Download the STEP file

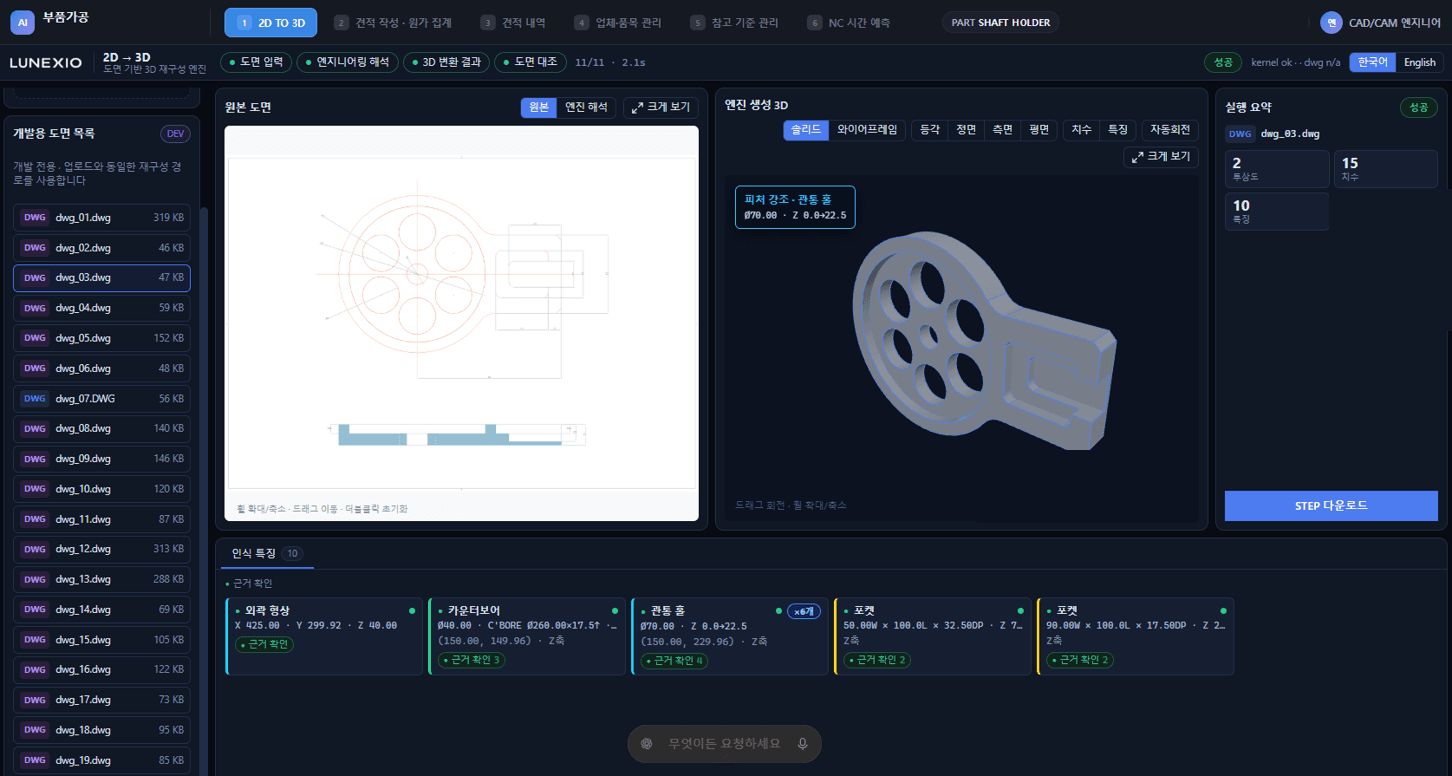(x=1331, y=506)
